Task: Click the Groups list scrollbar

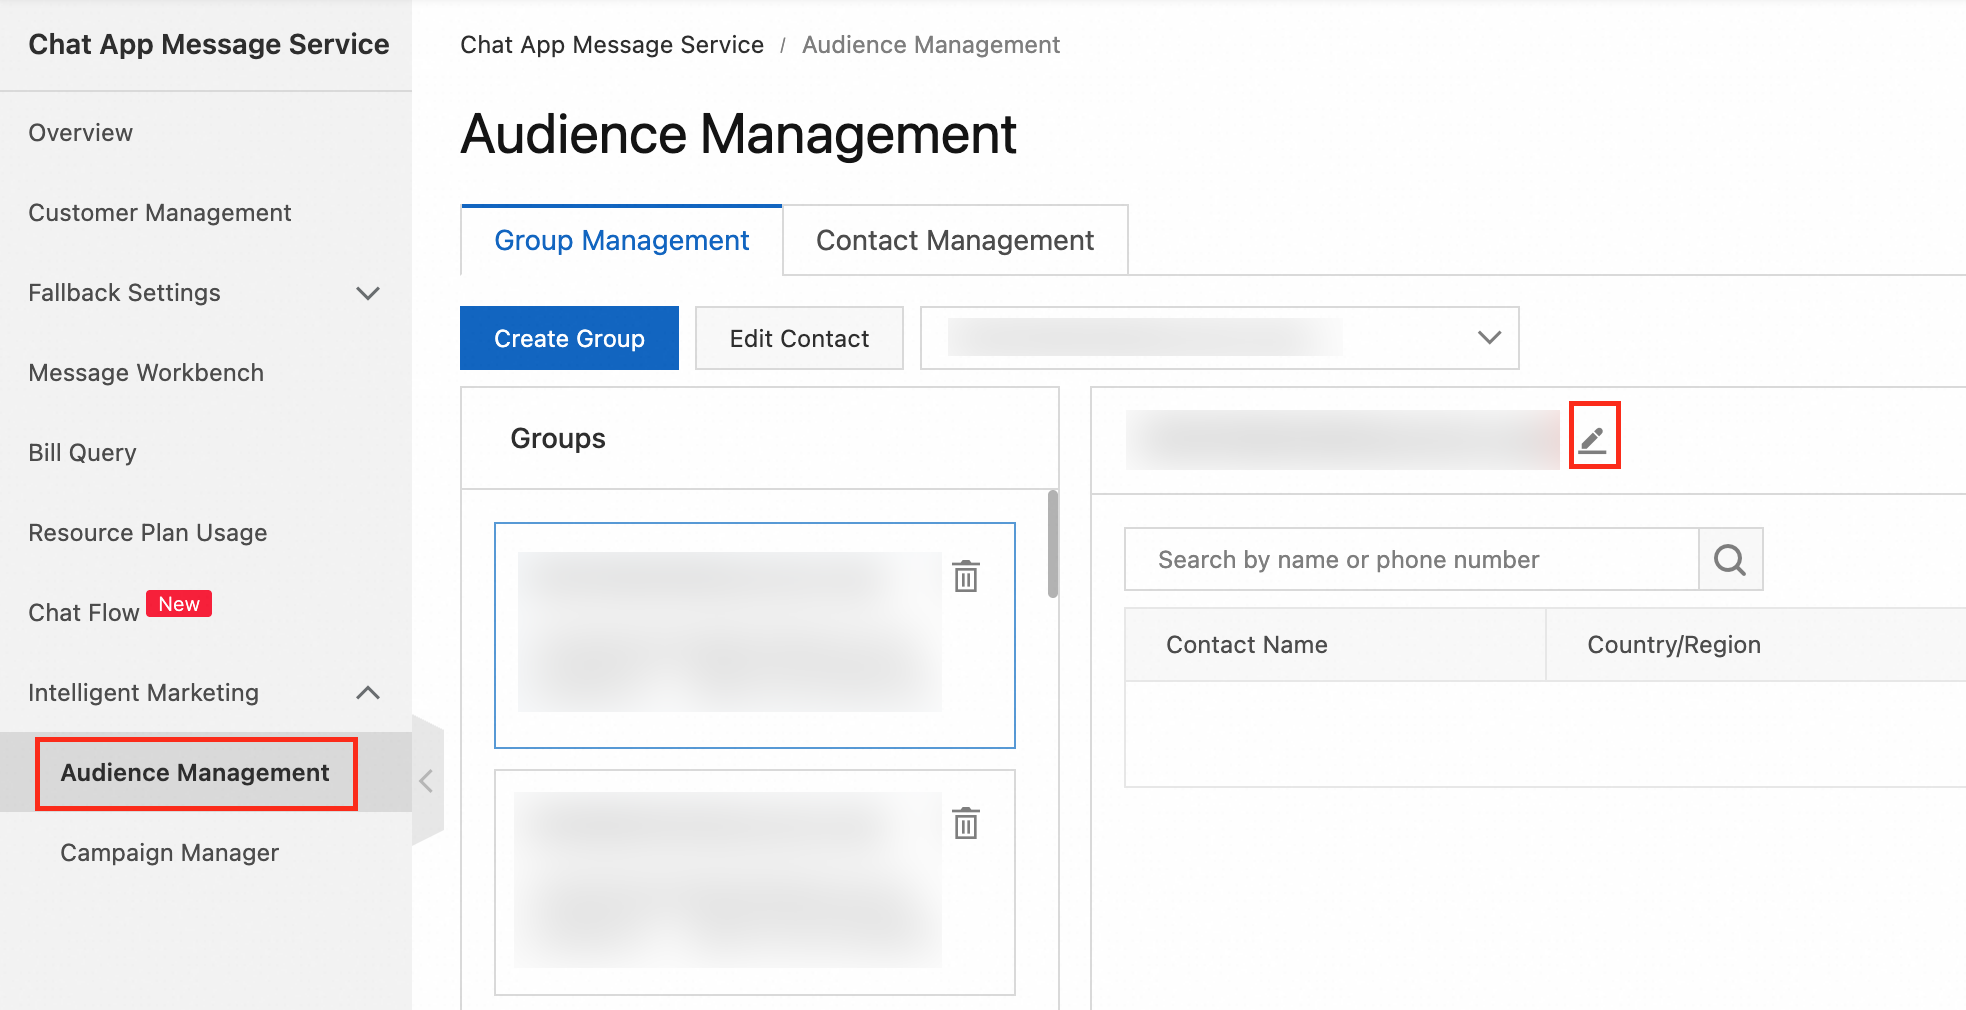Action: coord(1052,544)
